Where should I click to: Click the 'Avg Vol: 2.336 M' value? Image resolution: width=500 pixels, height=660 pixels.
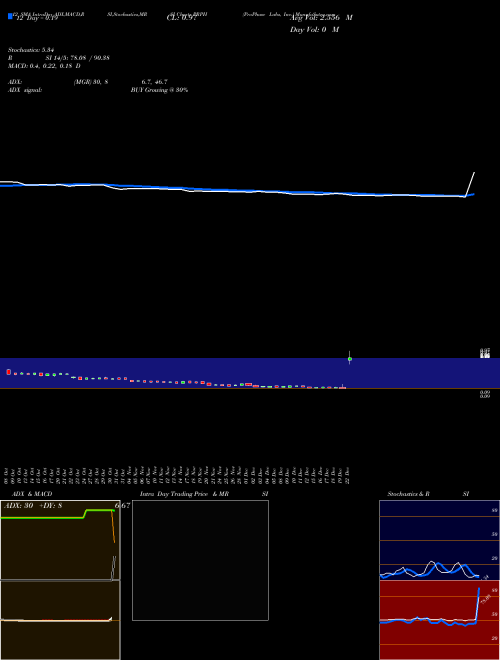321,18
